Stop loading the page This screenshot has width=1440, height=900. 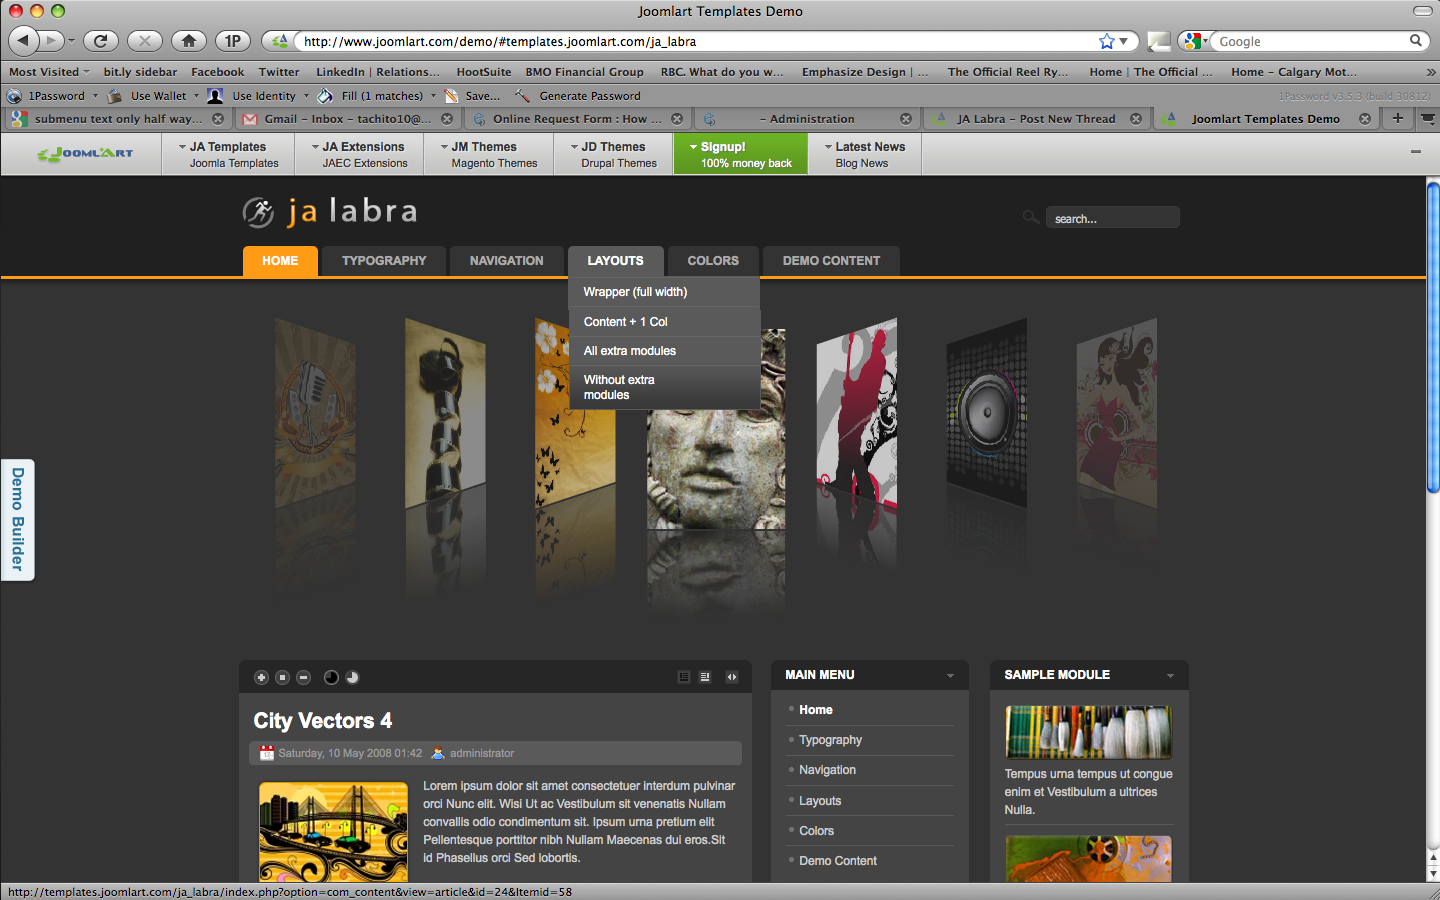[144, 41]
